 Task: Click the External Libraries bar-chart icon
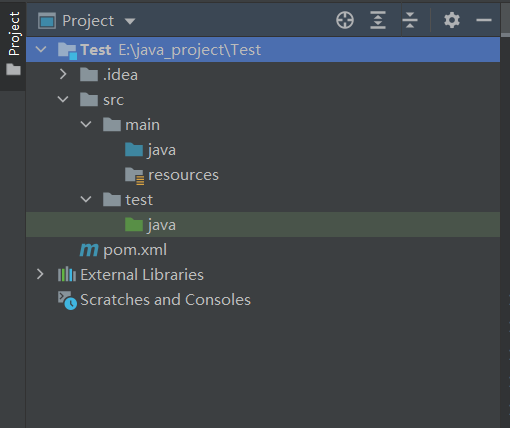pyautogui.click(x=67, y=274)
